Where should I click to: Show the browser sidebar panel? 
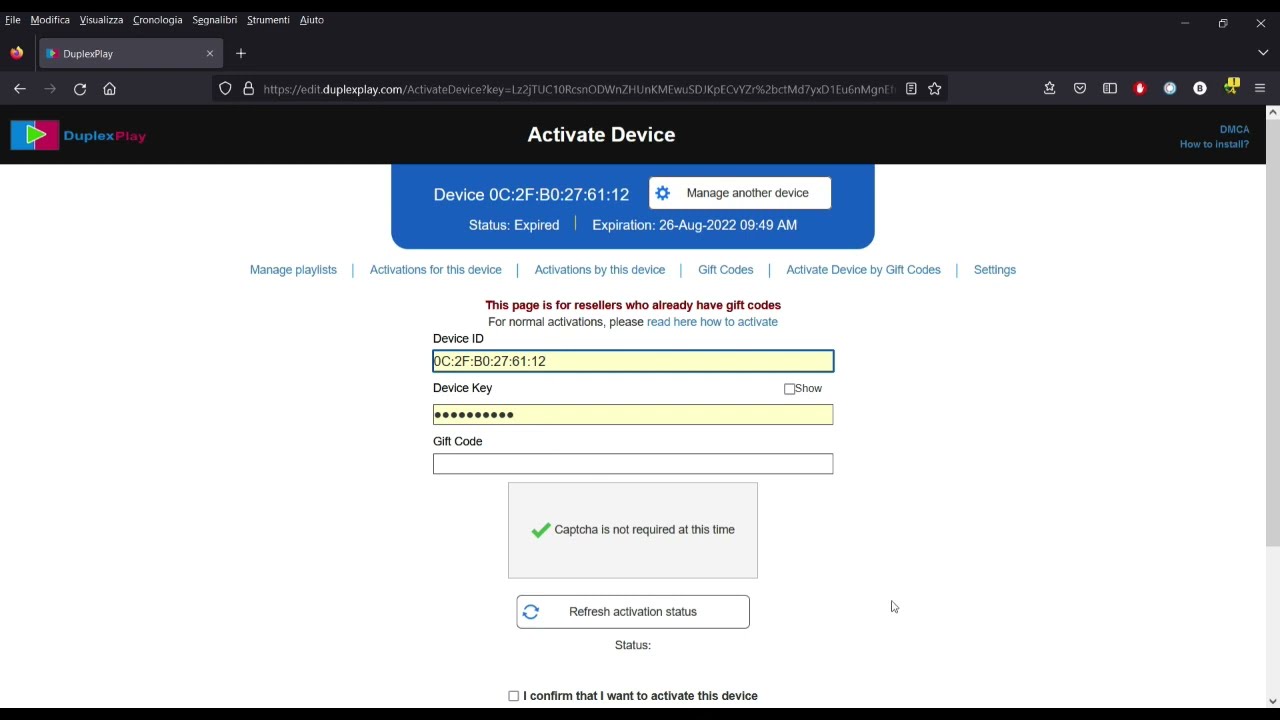[1110, 89]
